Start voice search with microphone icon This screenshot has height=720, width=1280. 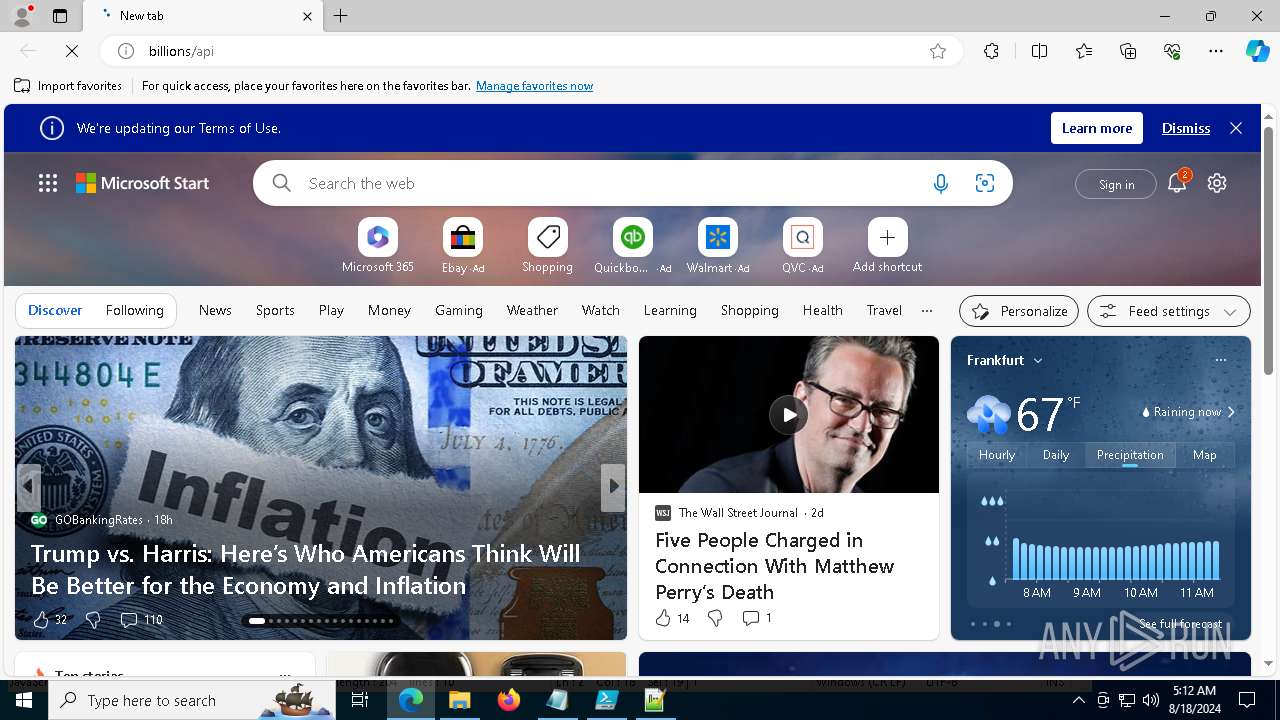(x=941, y=183)
